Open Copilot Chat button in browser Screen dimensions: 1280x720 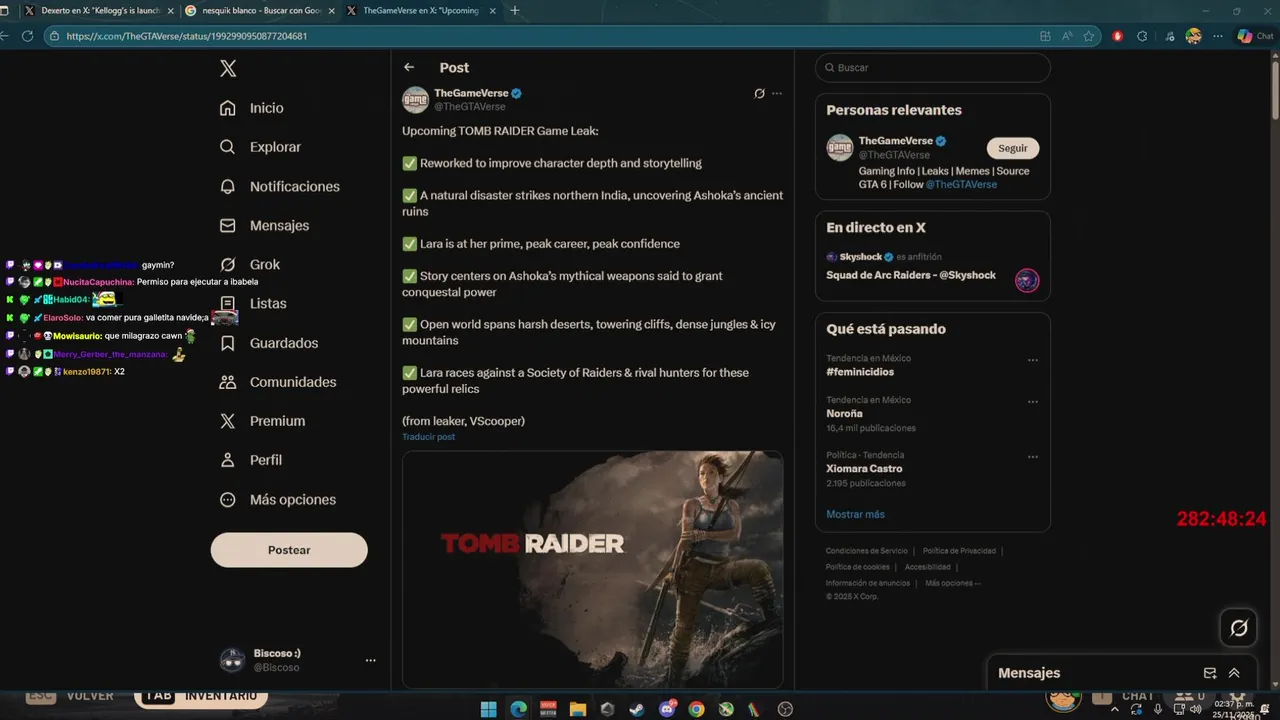tap(1255, 36)
